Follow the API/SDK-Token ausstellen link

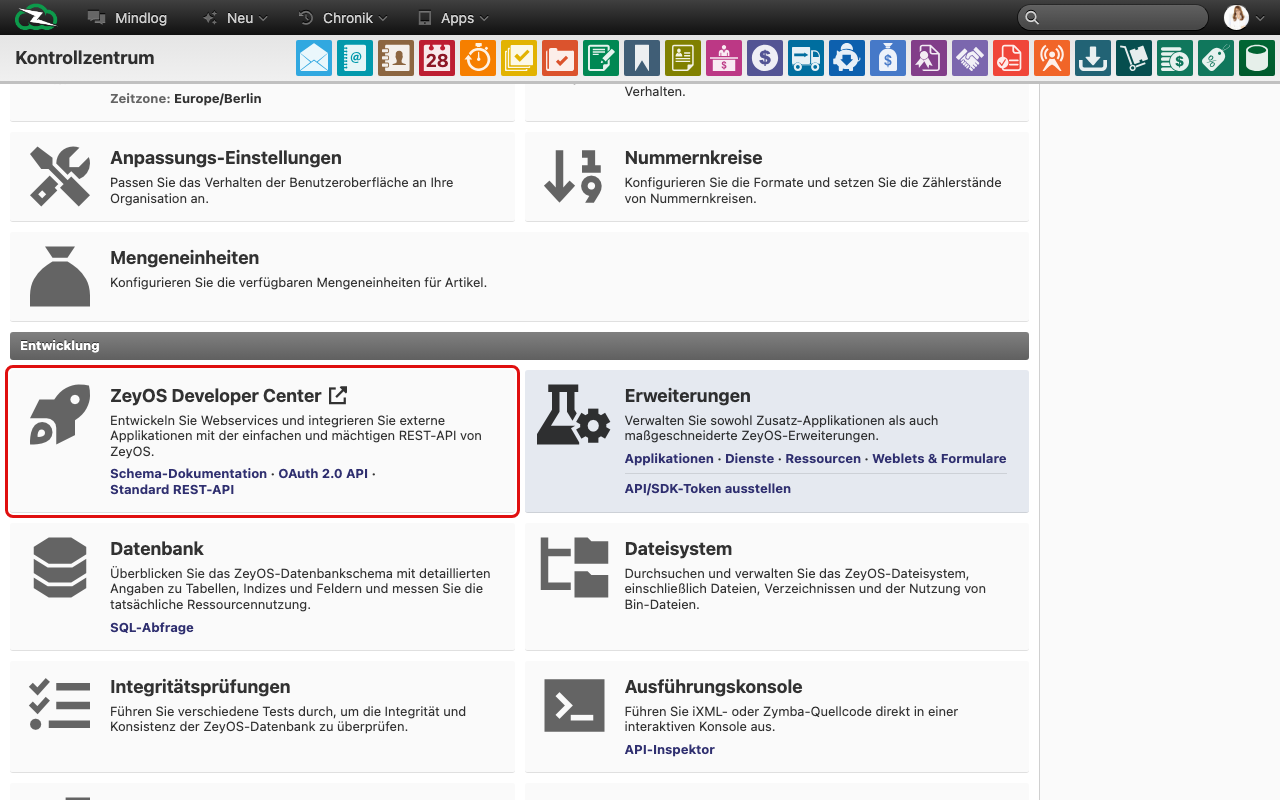[x=708, y=489]
